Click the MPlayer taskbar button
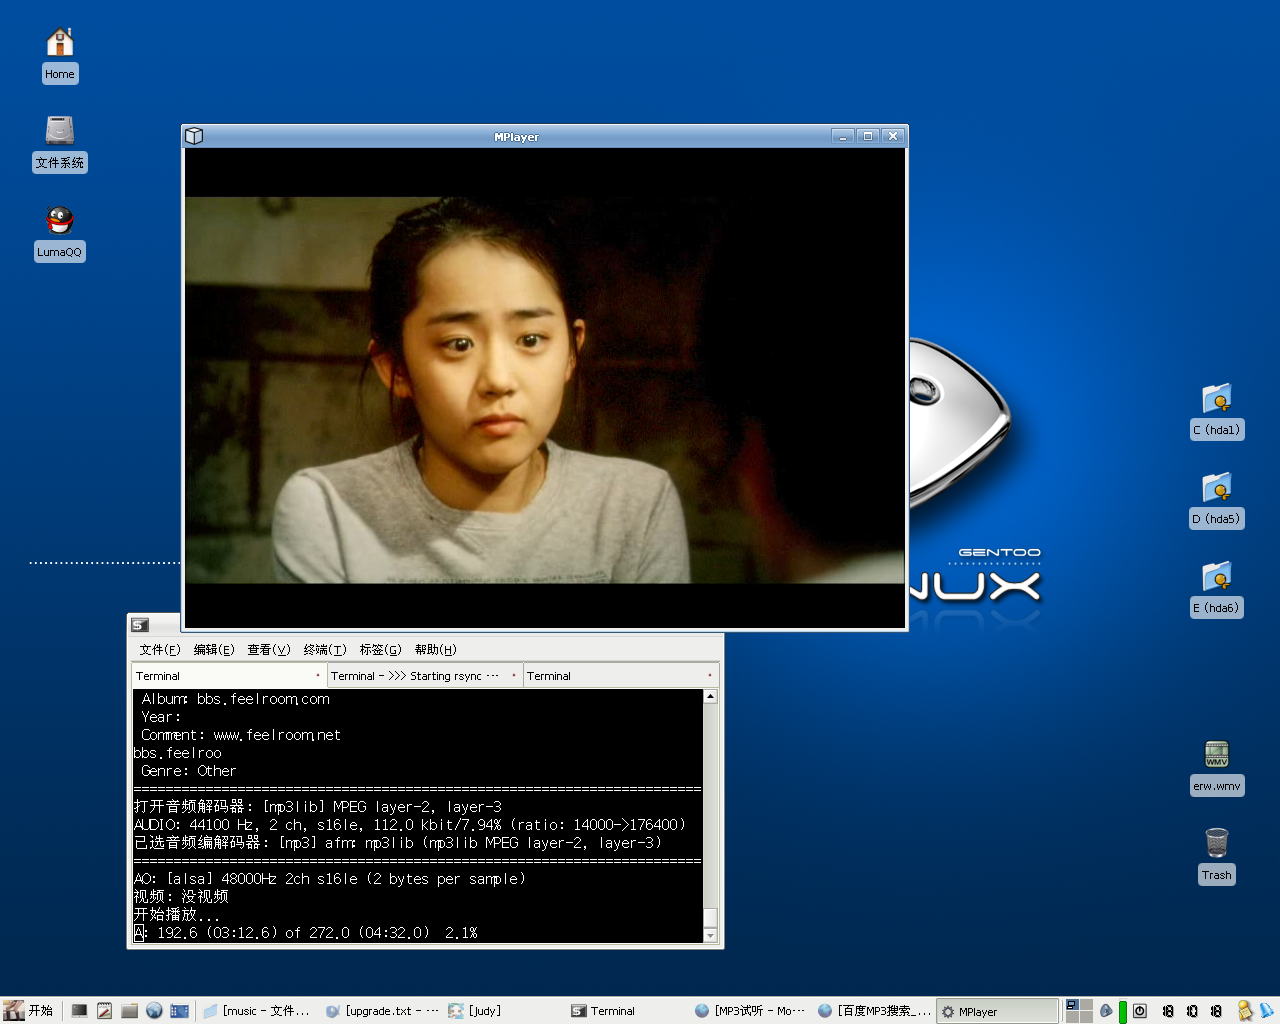The image size is (1280, 1024). pyautogui.click(x=996, y=1011)
